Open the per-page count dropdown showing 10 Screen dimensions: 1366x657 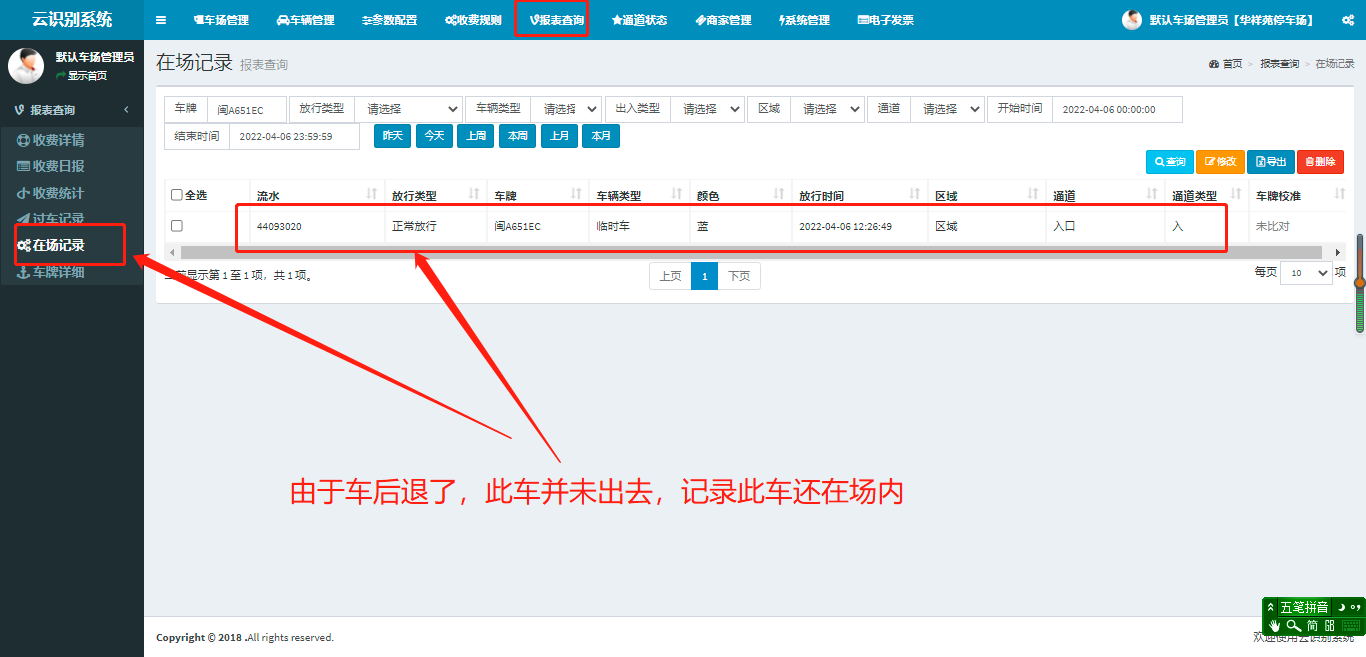1306,272
